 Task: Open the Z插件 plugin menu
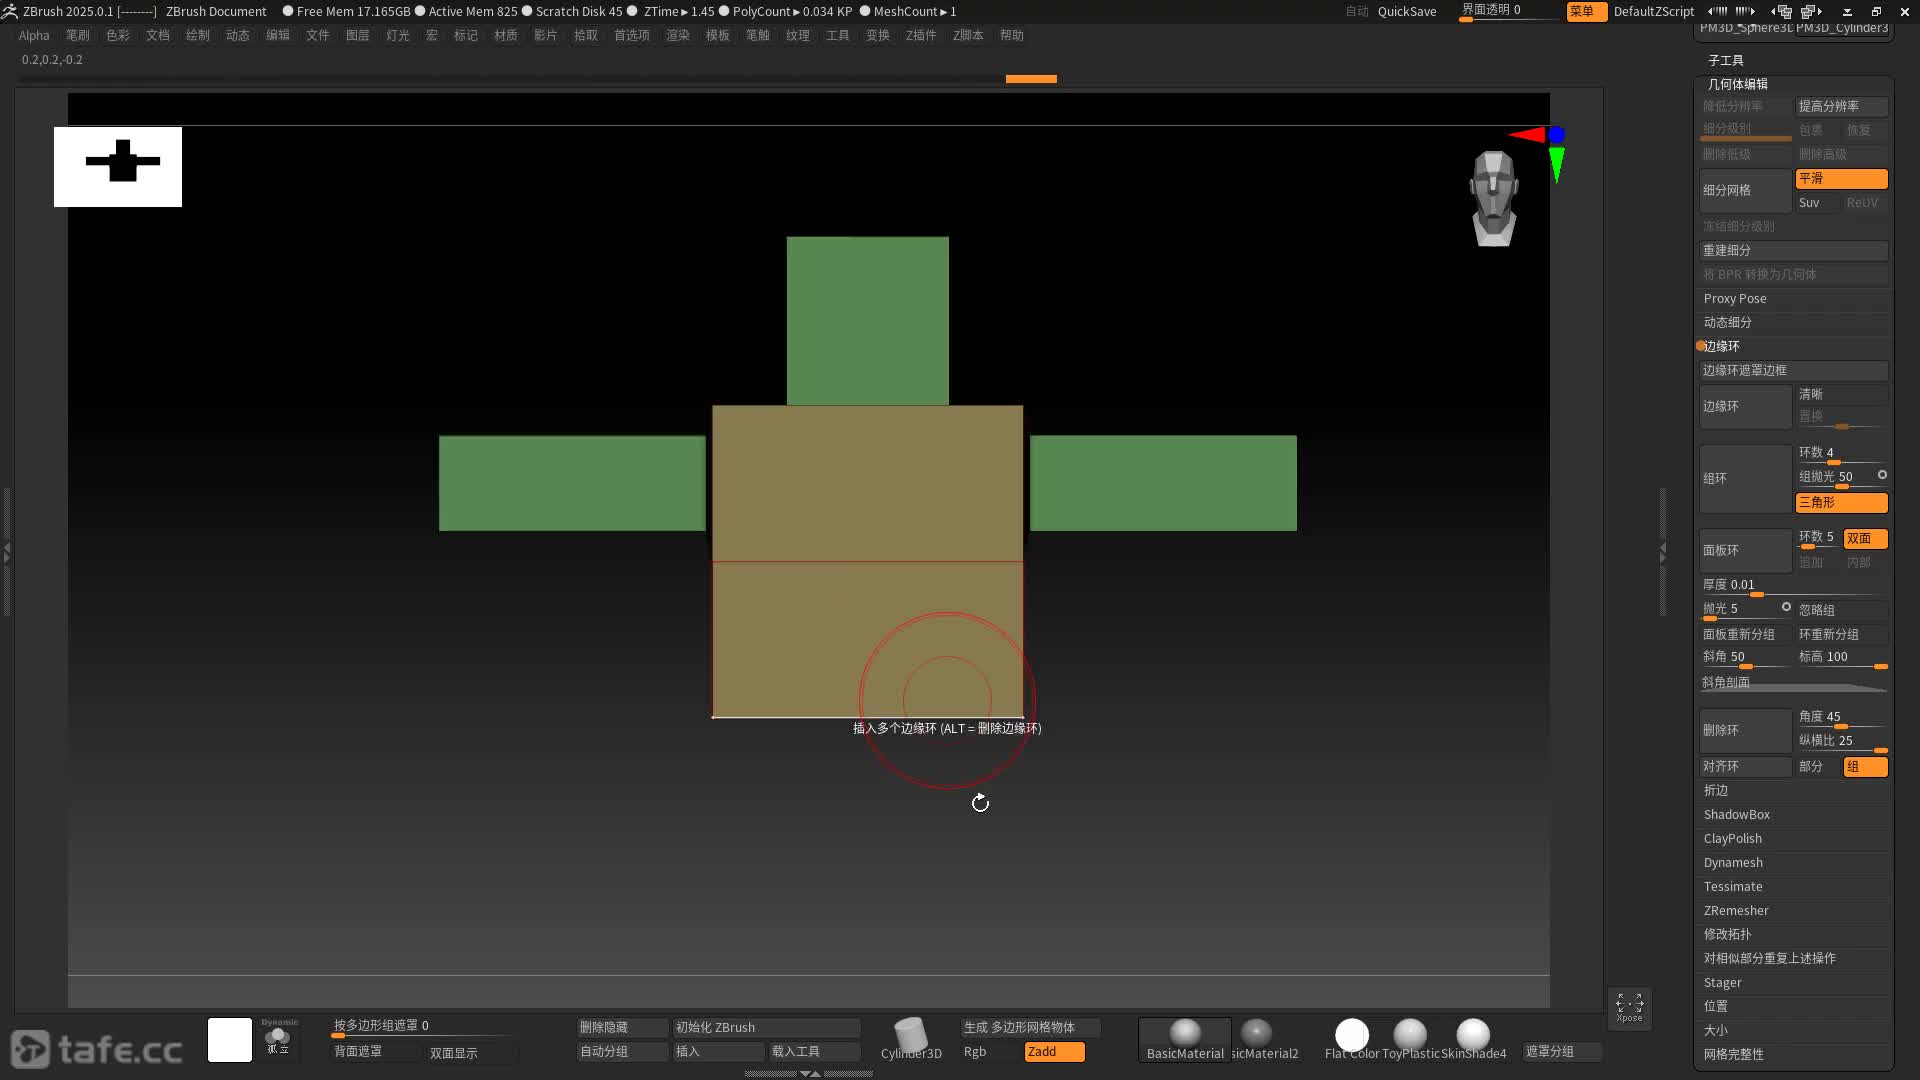[x=920, y=35]
